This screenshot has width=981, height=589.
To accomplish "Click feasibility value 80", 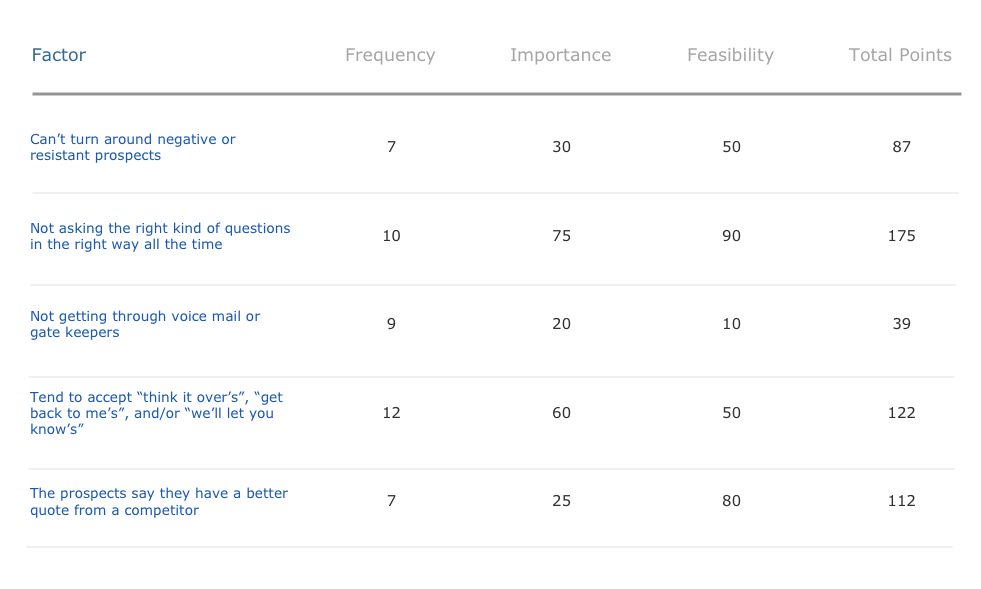I will tap(731, 501).
